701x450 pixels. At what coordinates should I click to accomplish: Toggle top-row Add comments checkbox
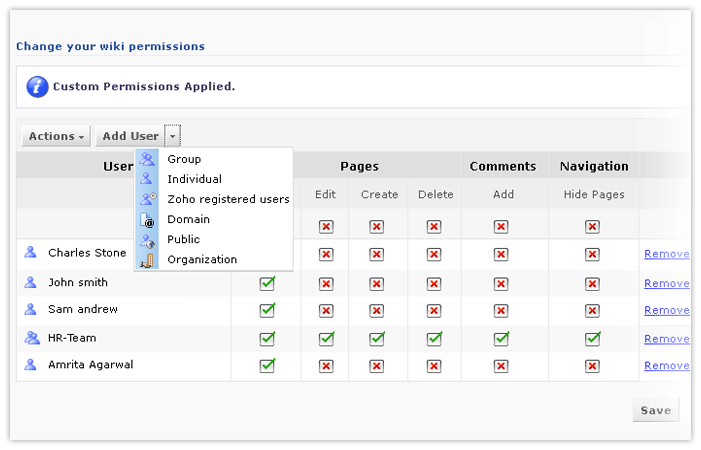(x=501, y=227)
